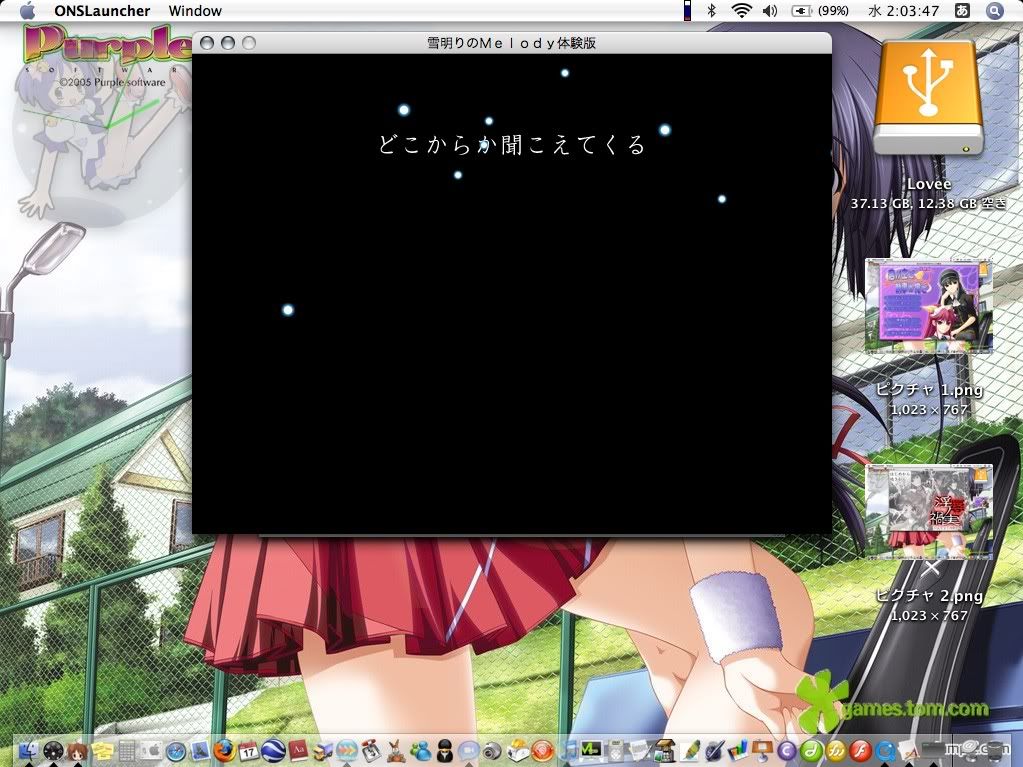Open the bar chart app in Dock
Image resolution: width=1023 pixels, height=767 pixels.
click(x=739, y=751)
